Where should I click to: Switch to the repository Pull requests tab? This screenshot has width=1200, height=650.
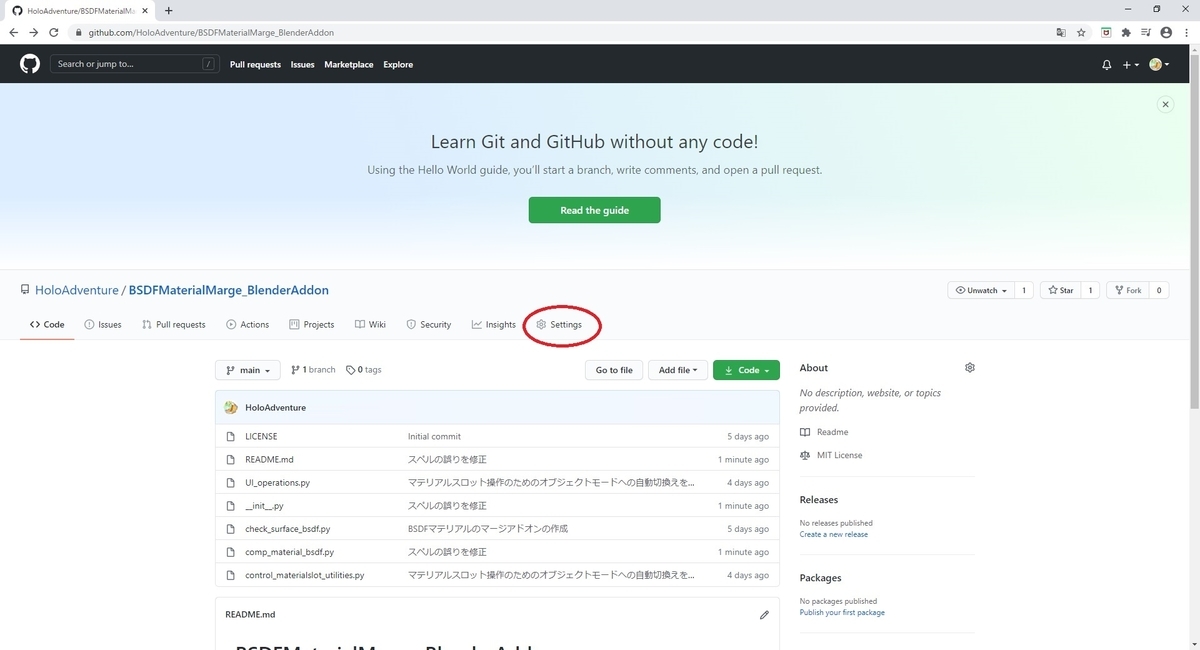tap(174, 324)
